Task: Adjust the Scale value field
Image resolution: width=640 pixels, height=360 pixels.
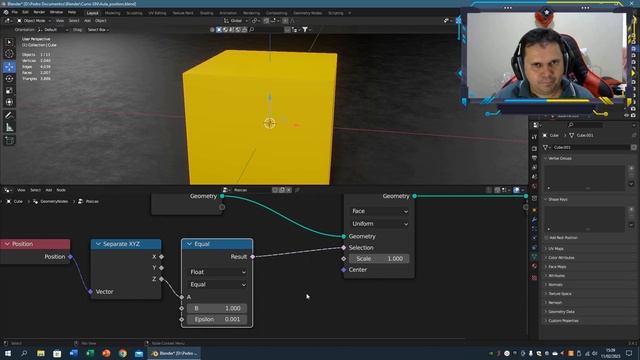Action: [x=380, y=259]
